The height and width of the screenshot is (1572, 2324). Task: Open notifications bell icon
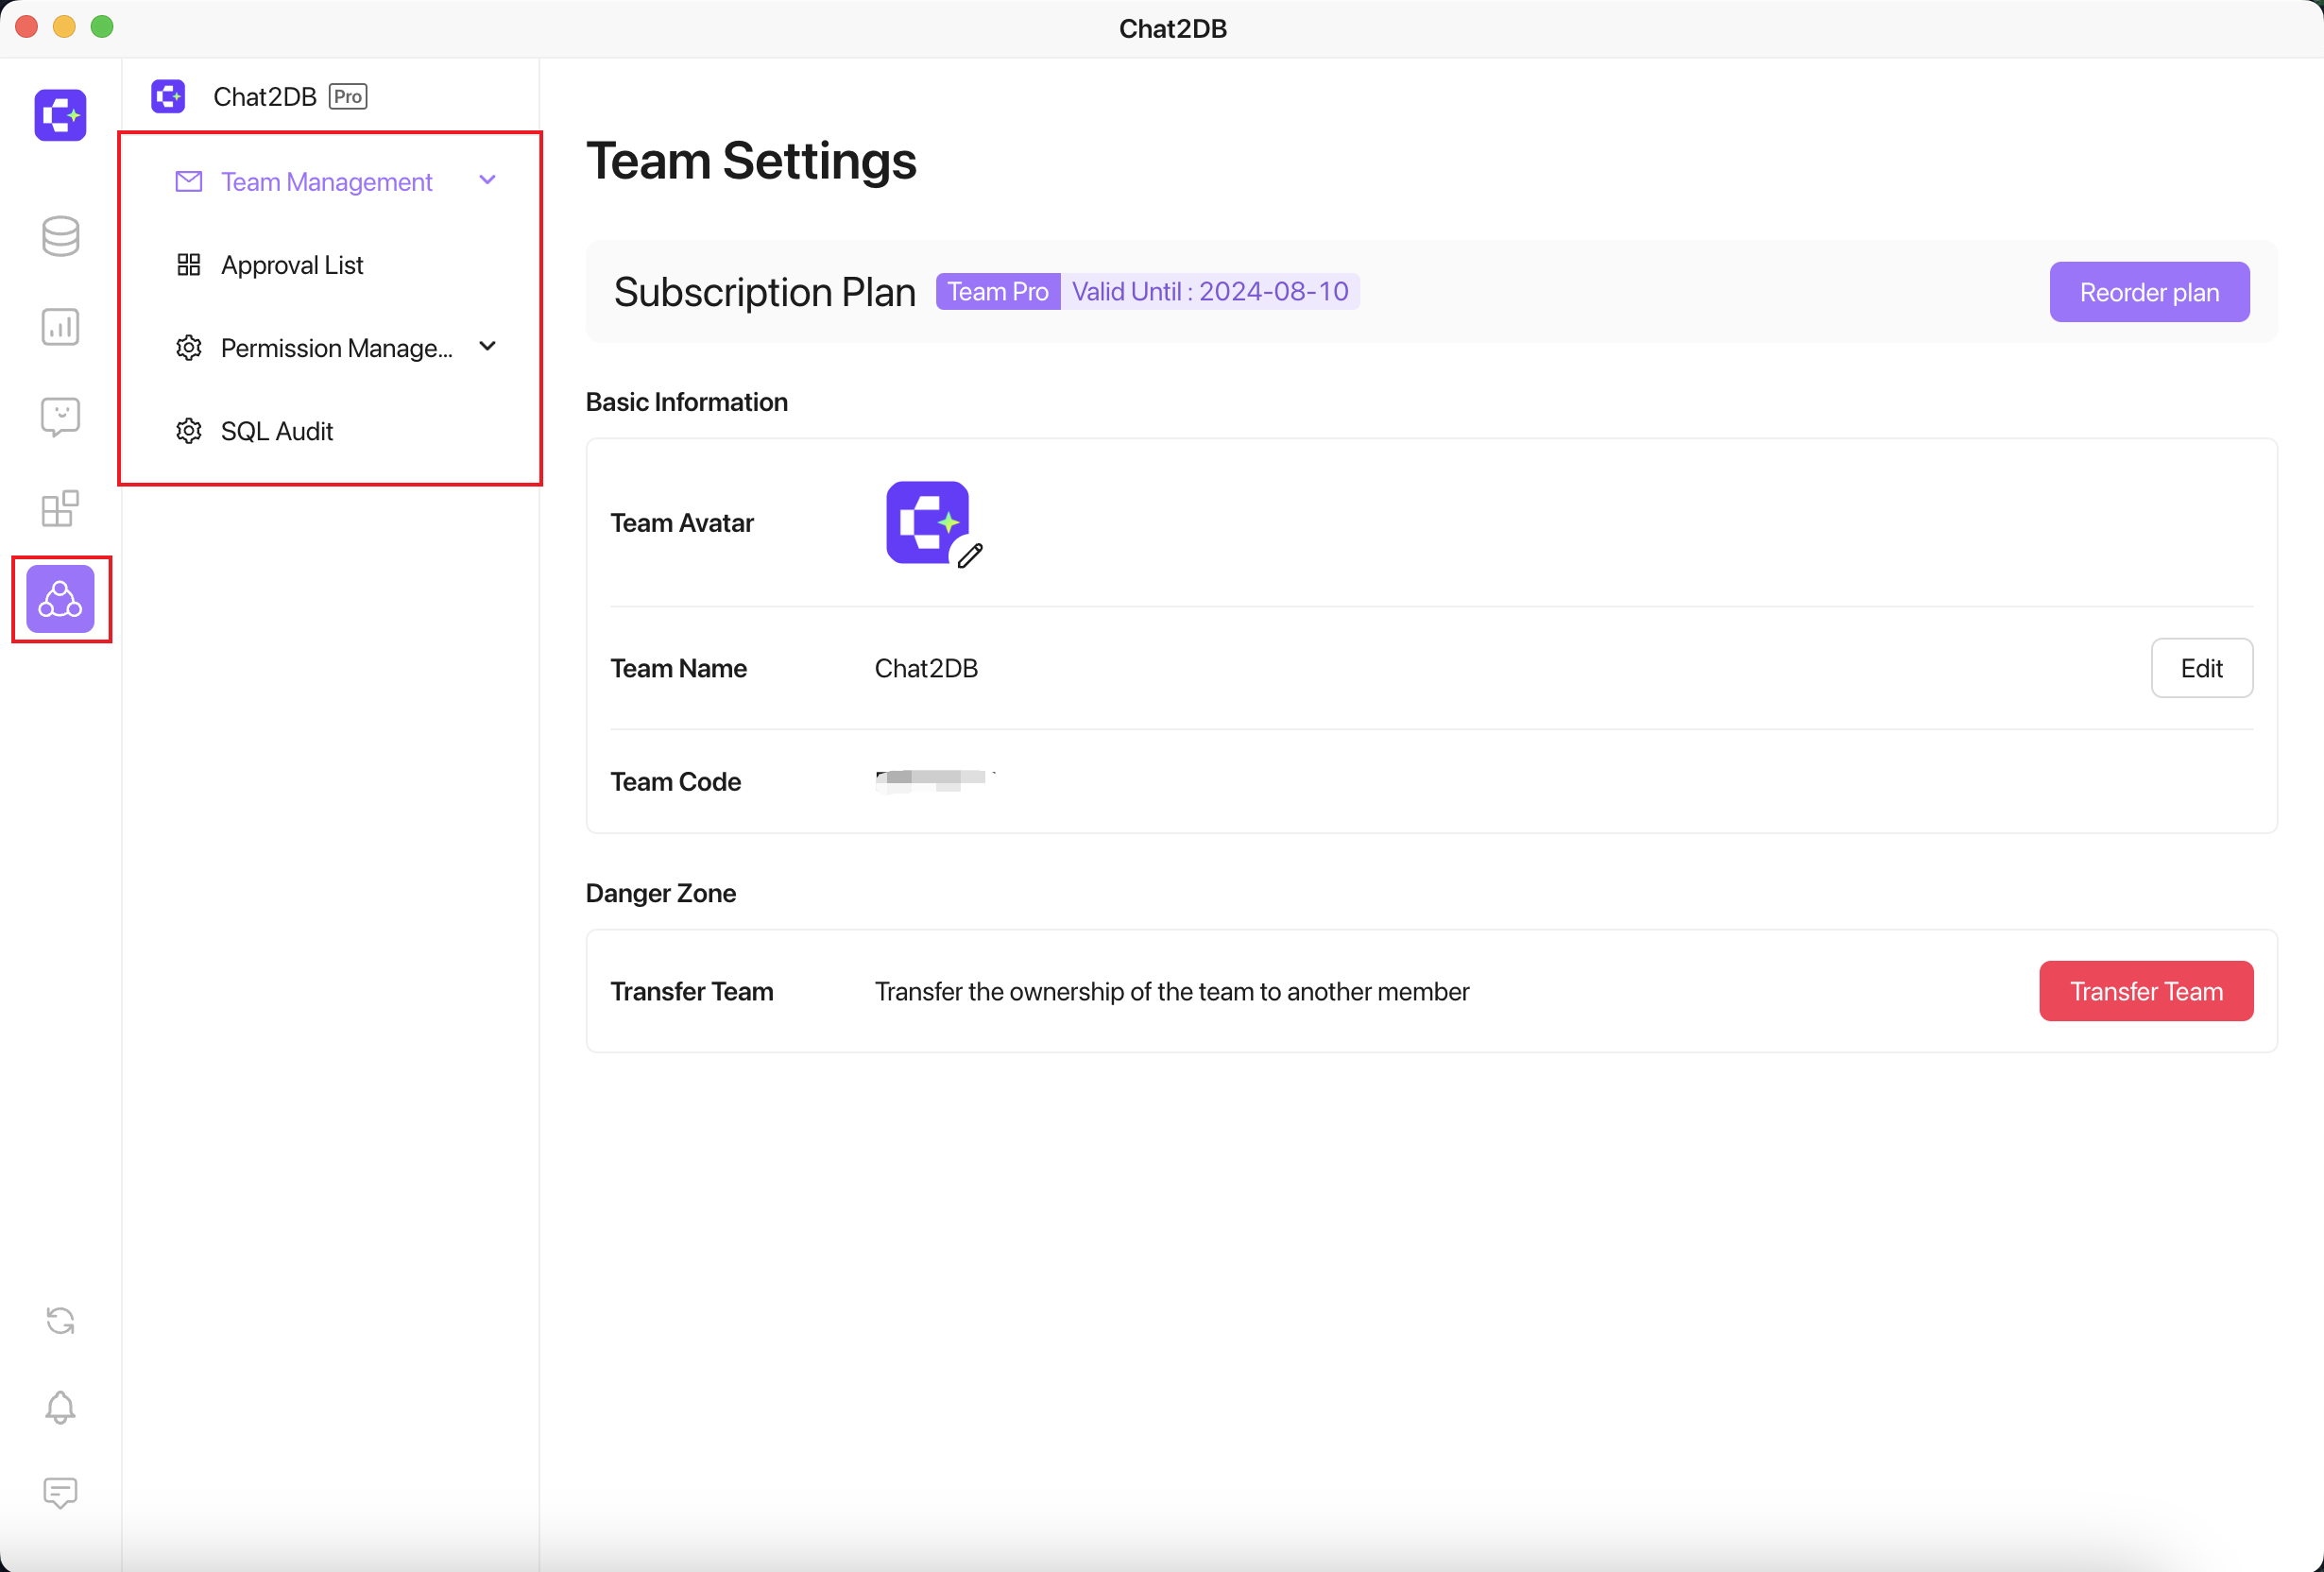pos(60,1407)
